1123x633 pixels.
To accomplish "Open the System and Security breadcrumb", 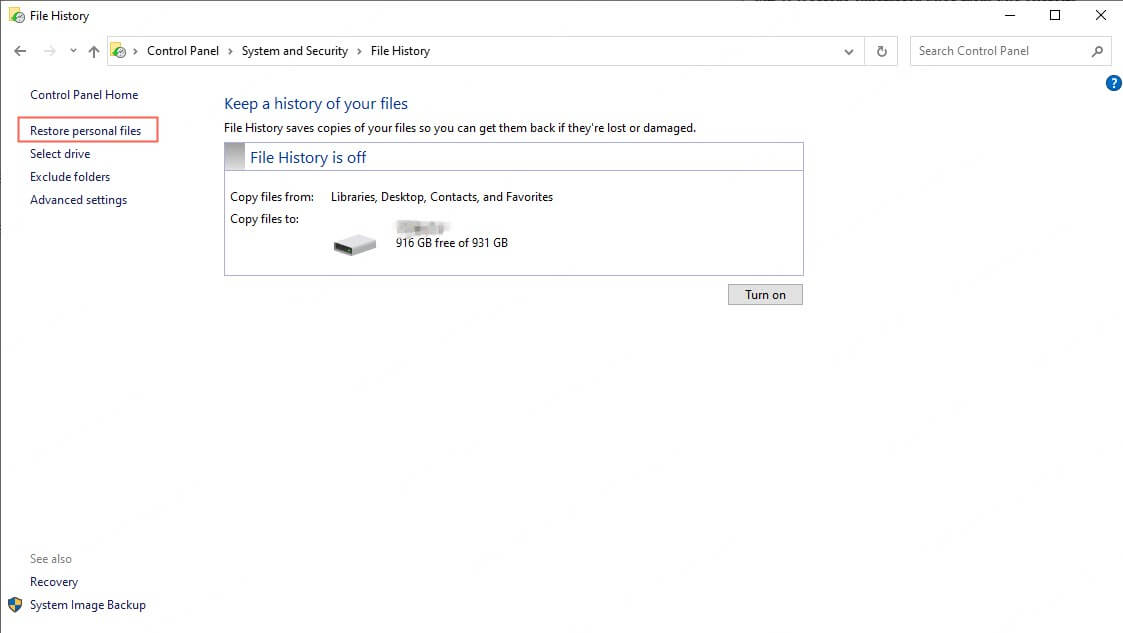I will [294, 50].
